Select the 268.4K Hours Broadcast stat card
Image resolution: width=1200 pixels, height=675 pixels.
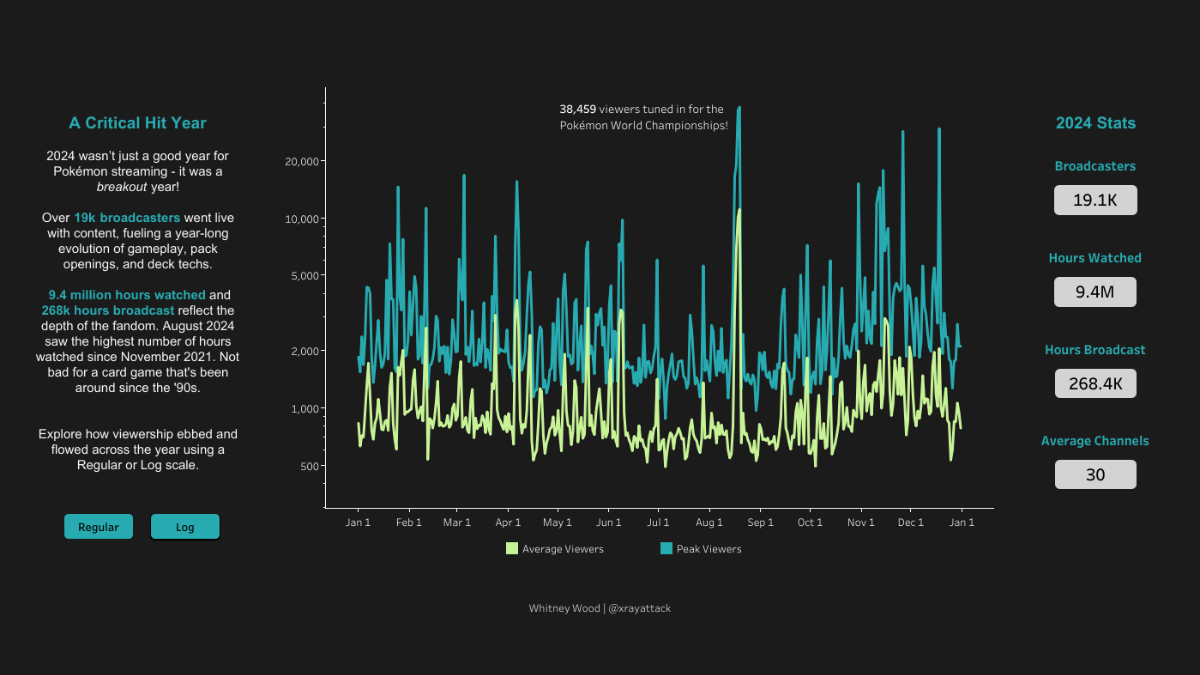[1095, 384]
